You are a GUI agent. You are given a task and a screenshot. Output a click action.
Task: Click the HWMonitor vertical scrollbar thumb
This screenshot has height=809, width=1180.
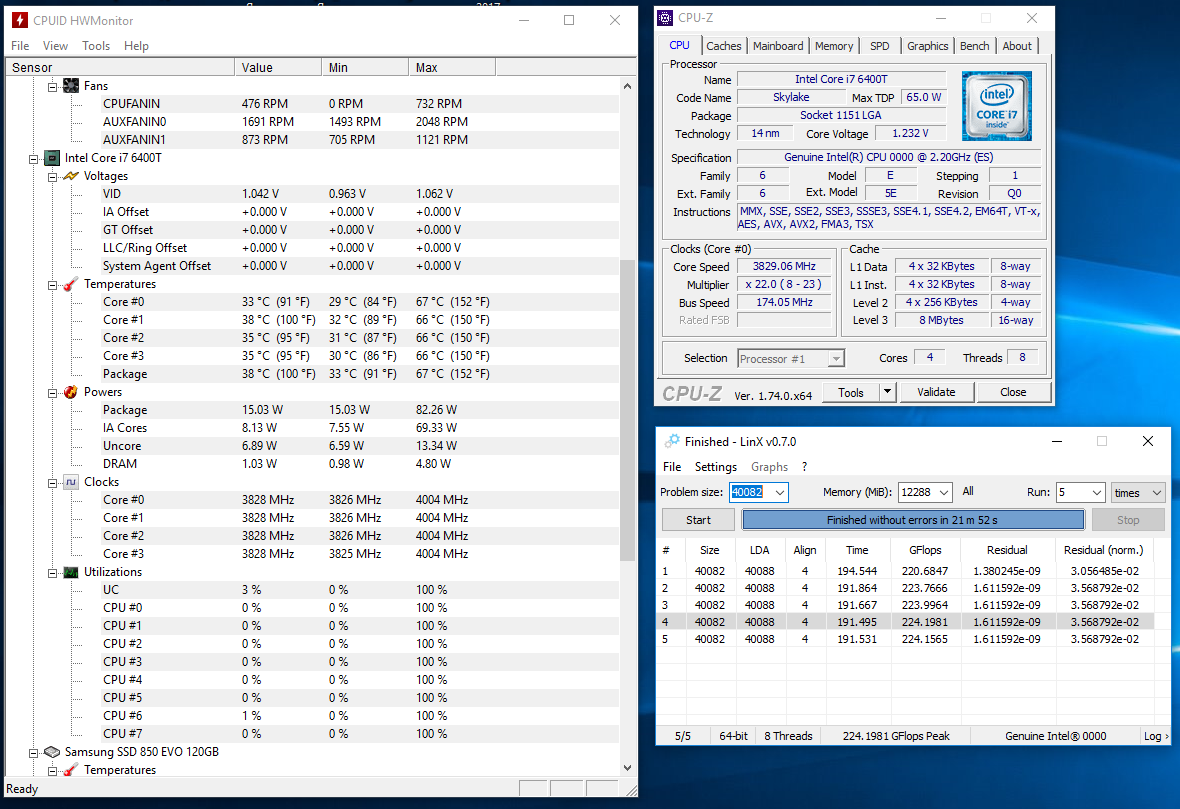(627, 409)
